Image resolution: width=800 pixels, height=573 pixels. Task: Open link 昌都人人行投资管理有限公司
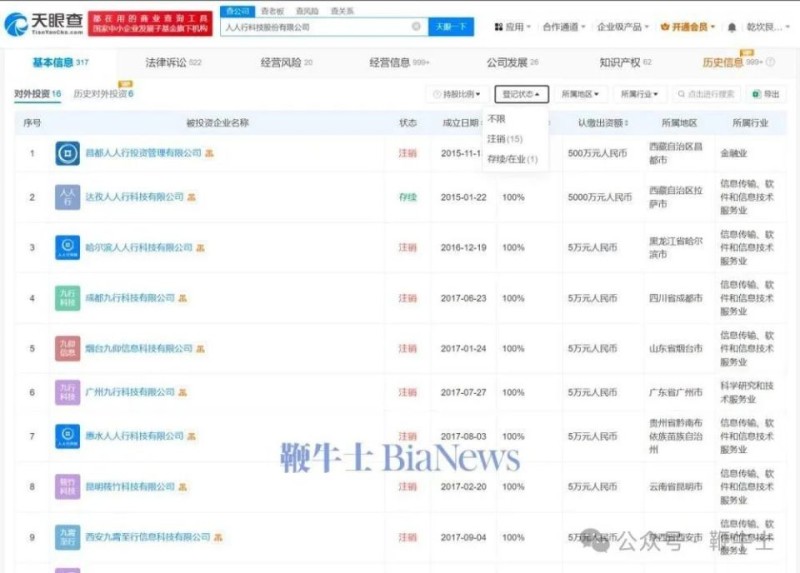pos(143,153)
